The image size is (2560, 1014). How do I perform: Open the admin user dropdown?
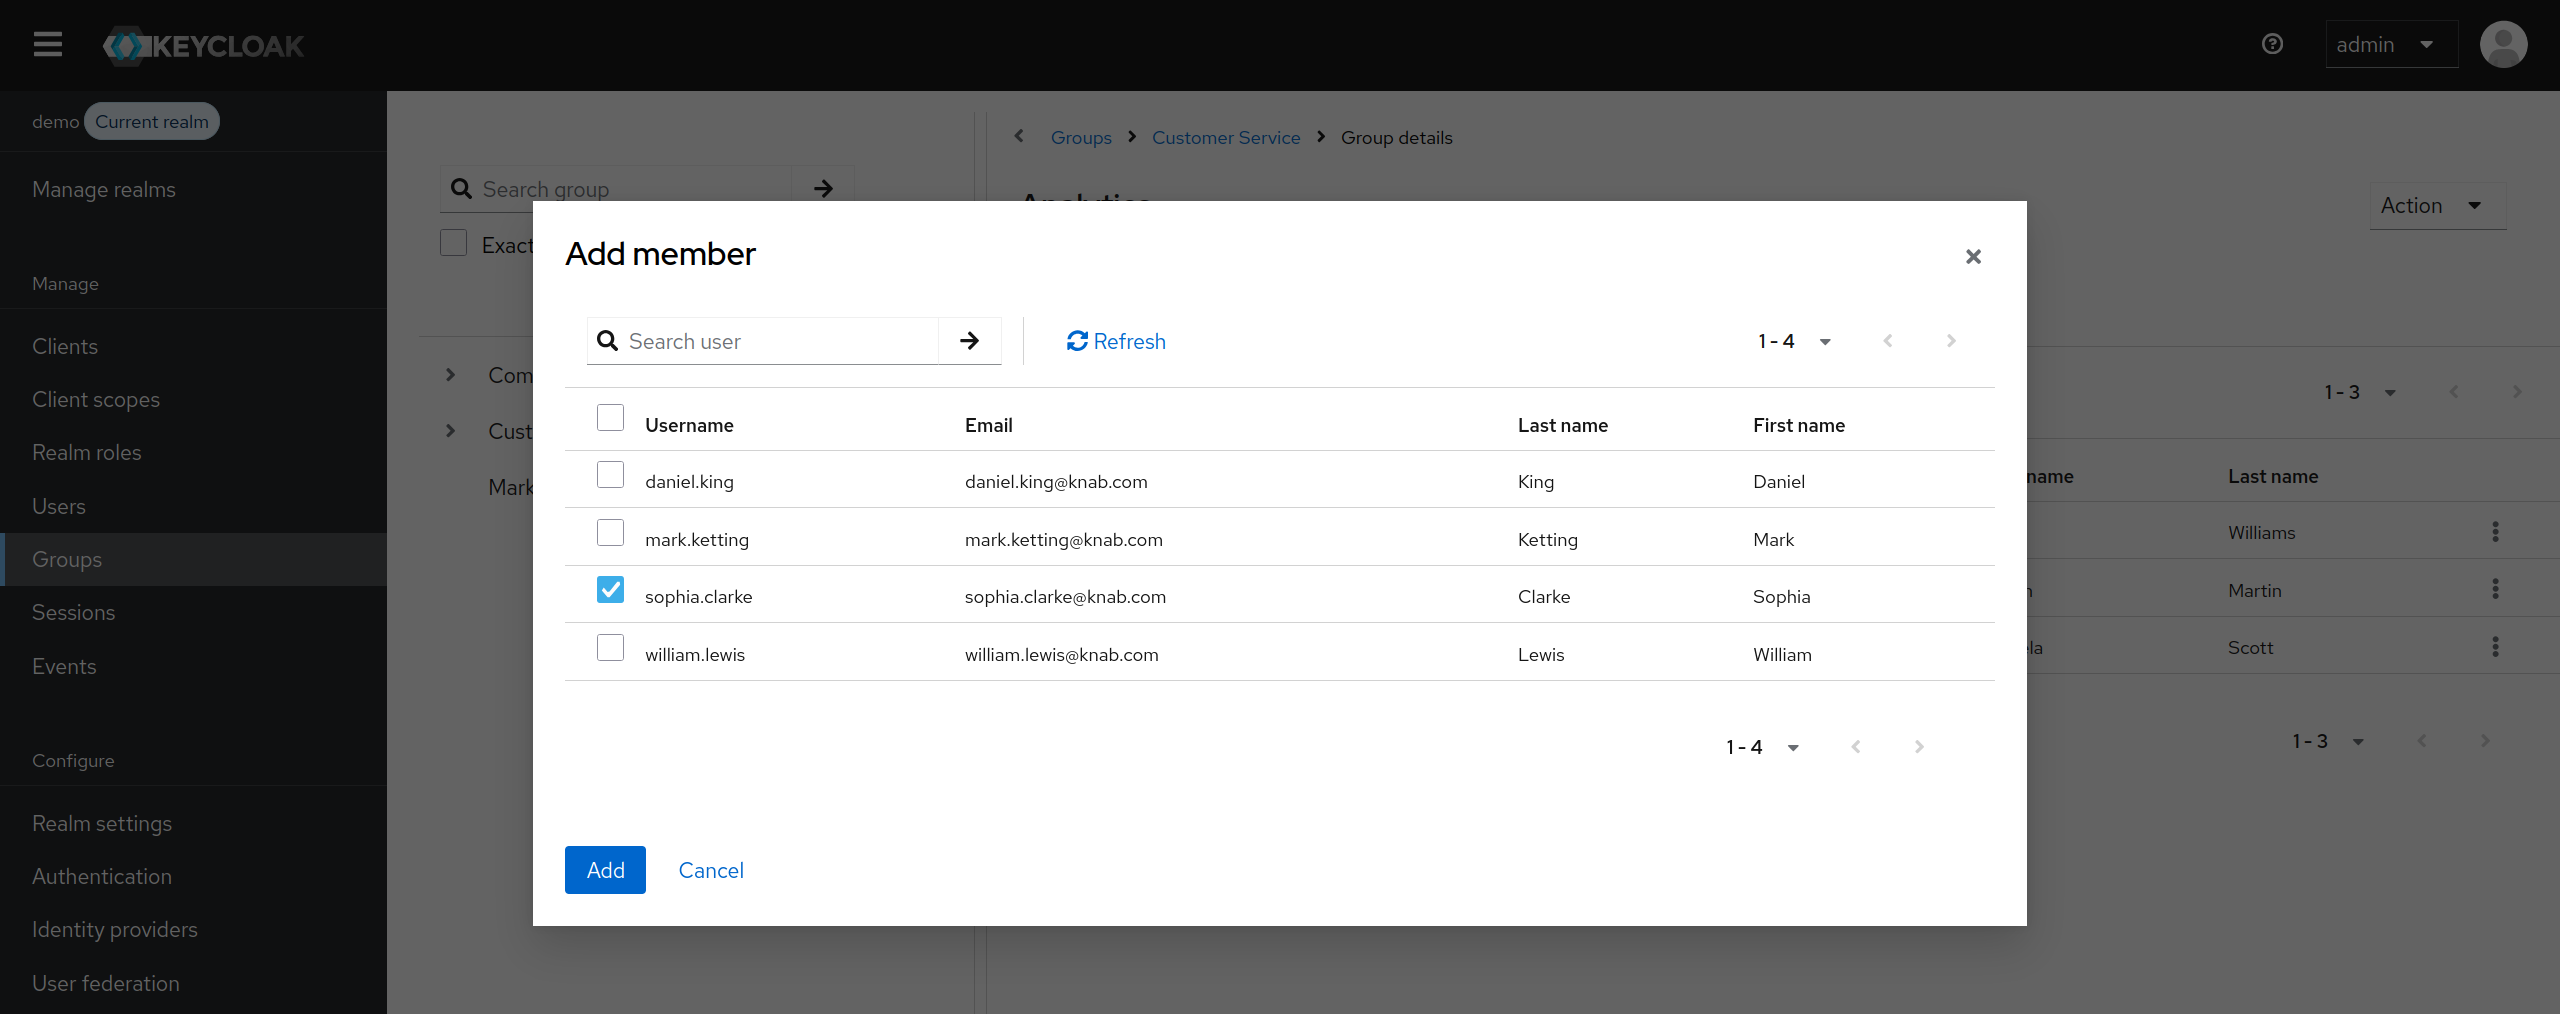(2391, 45)
